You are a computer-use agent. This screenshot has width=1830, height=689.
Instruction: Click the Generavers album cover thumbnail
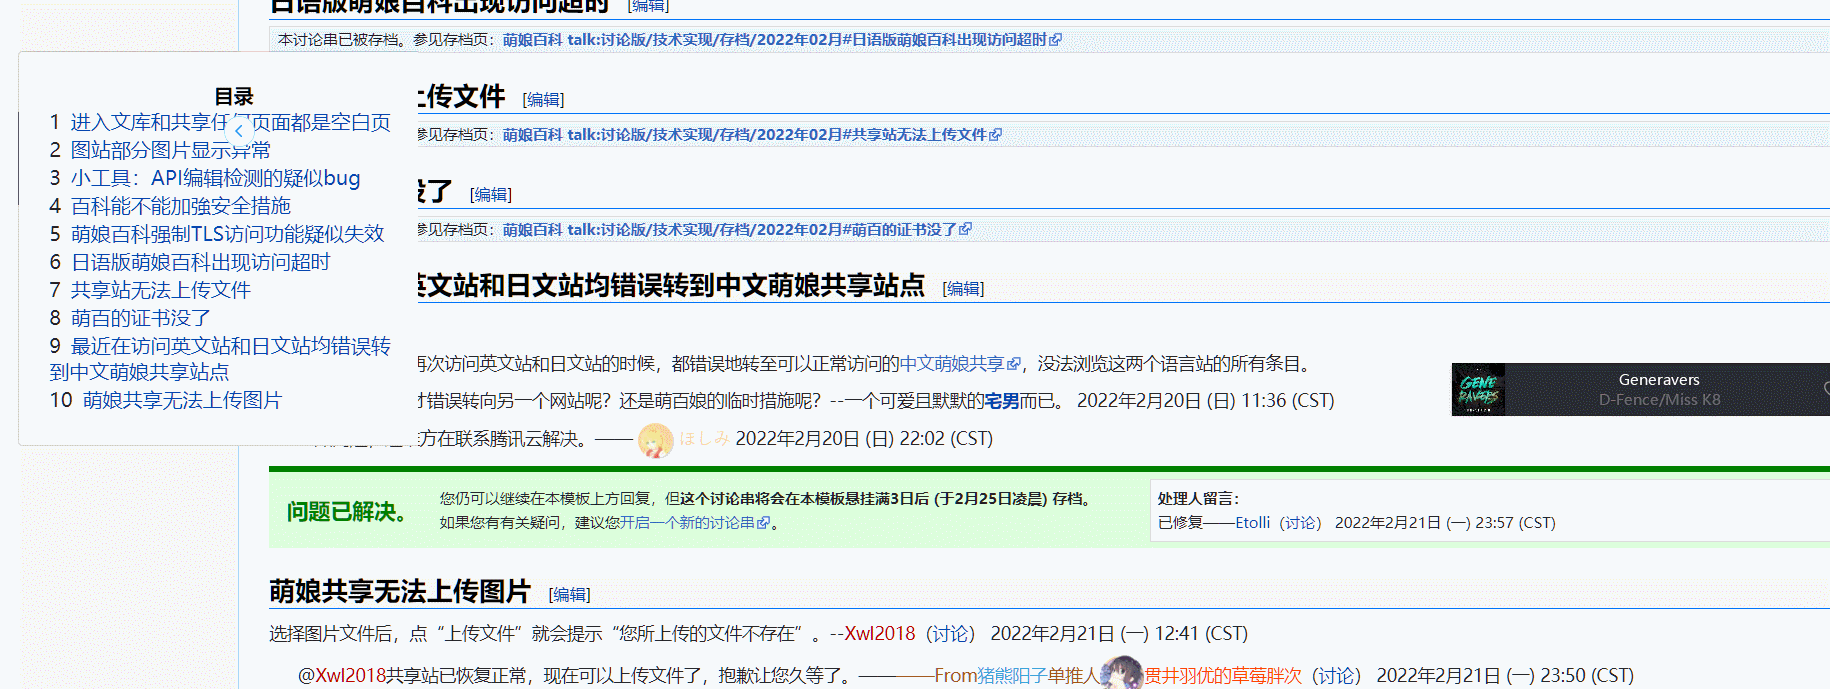(x=1478, y=390)
